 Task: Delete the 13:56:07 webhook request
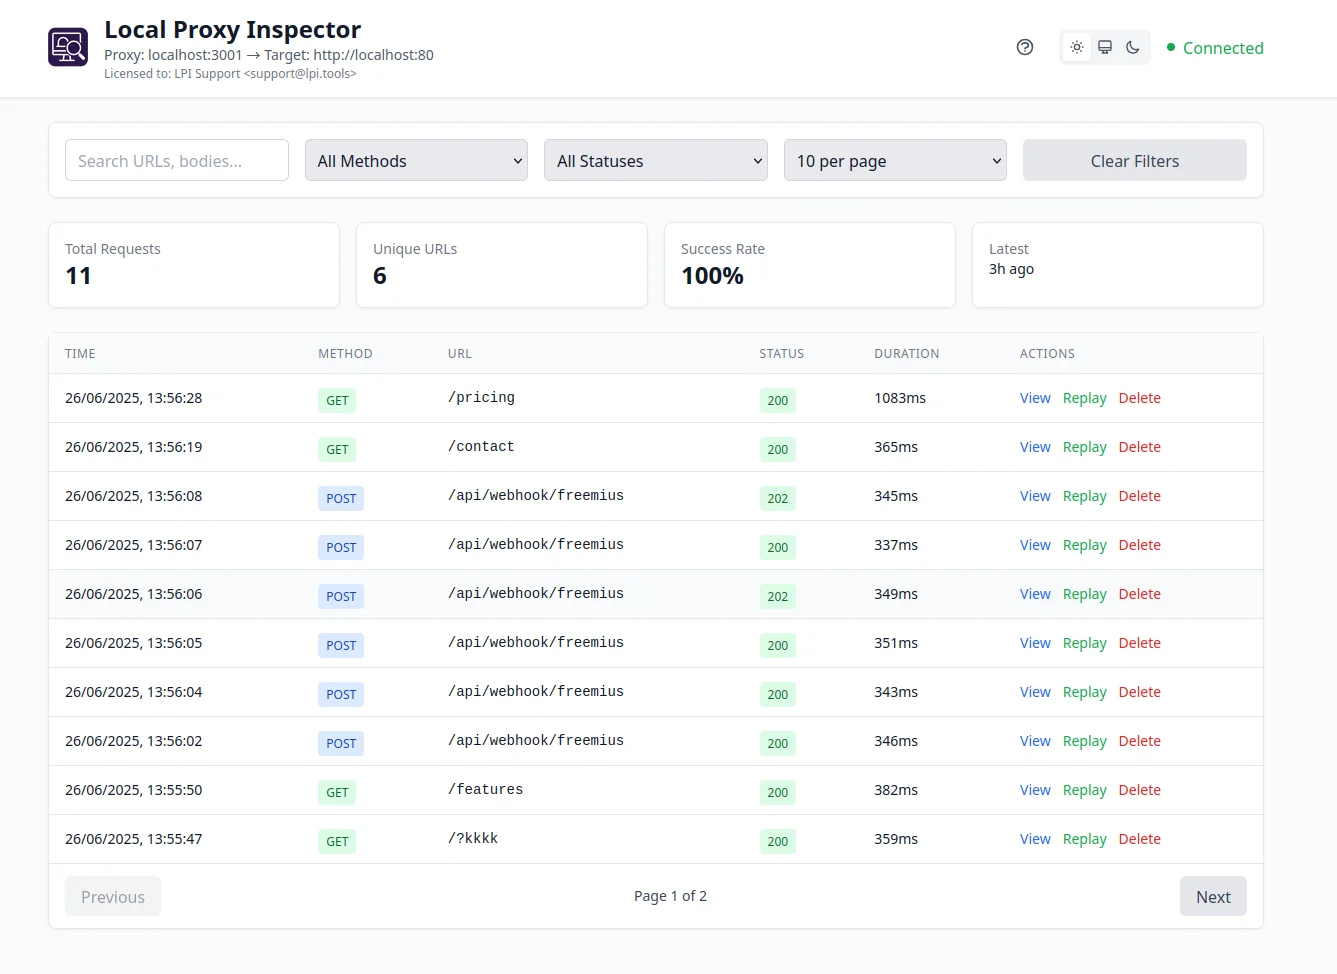pos(1139,545)
